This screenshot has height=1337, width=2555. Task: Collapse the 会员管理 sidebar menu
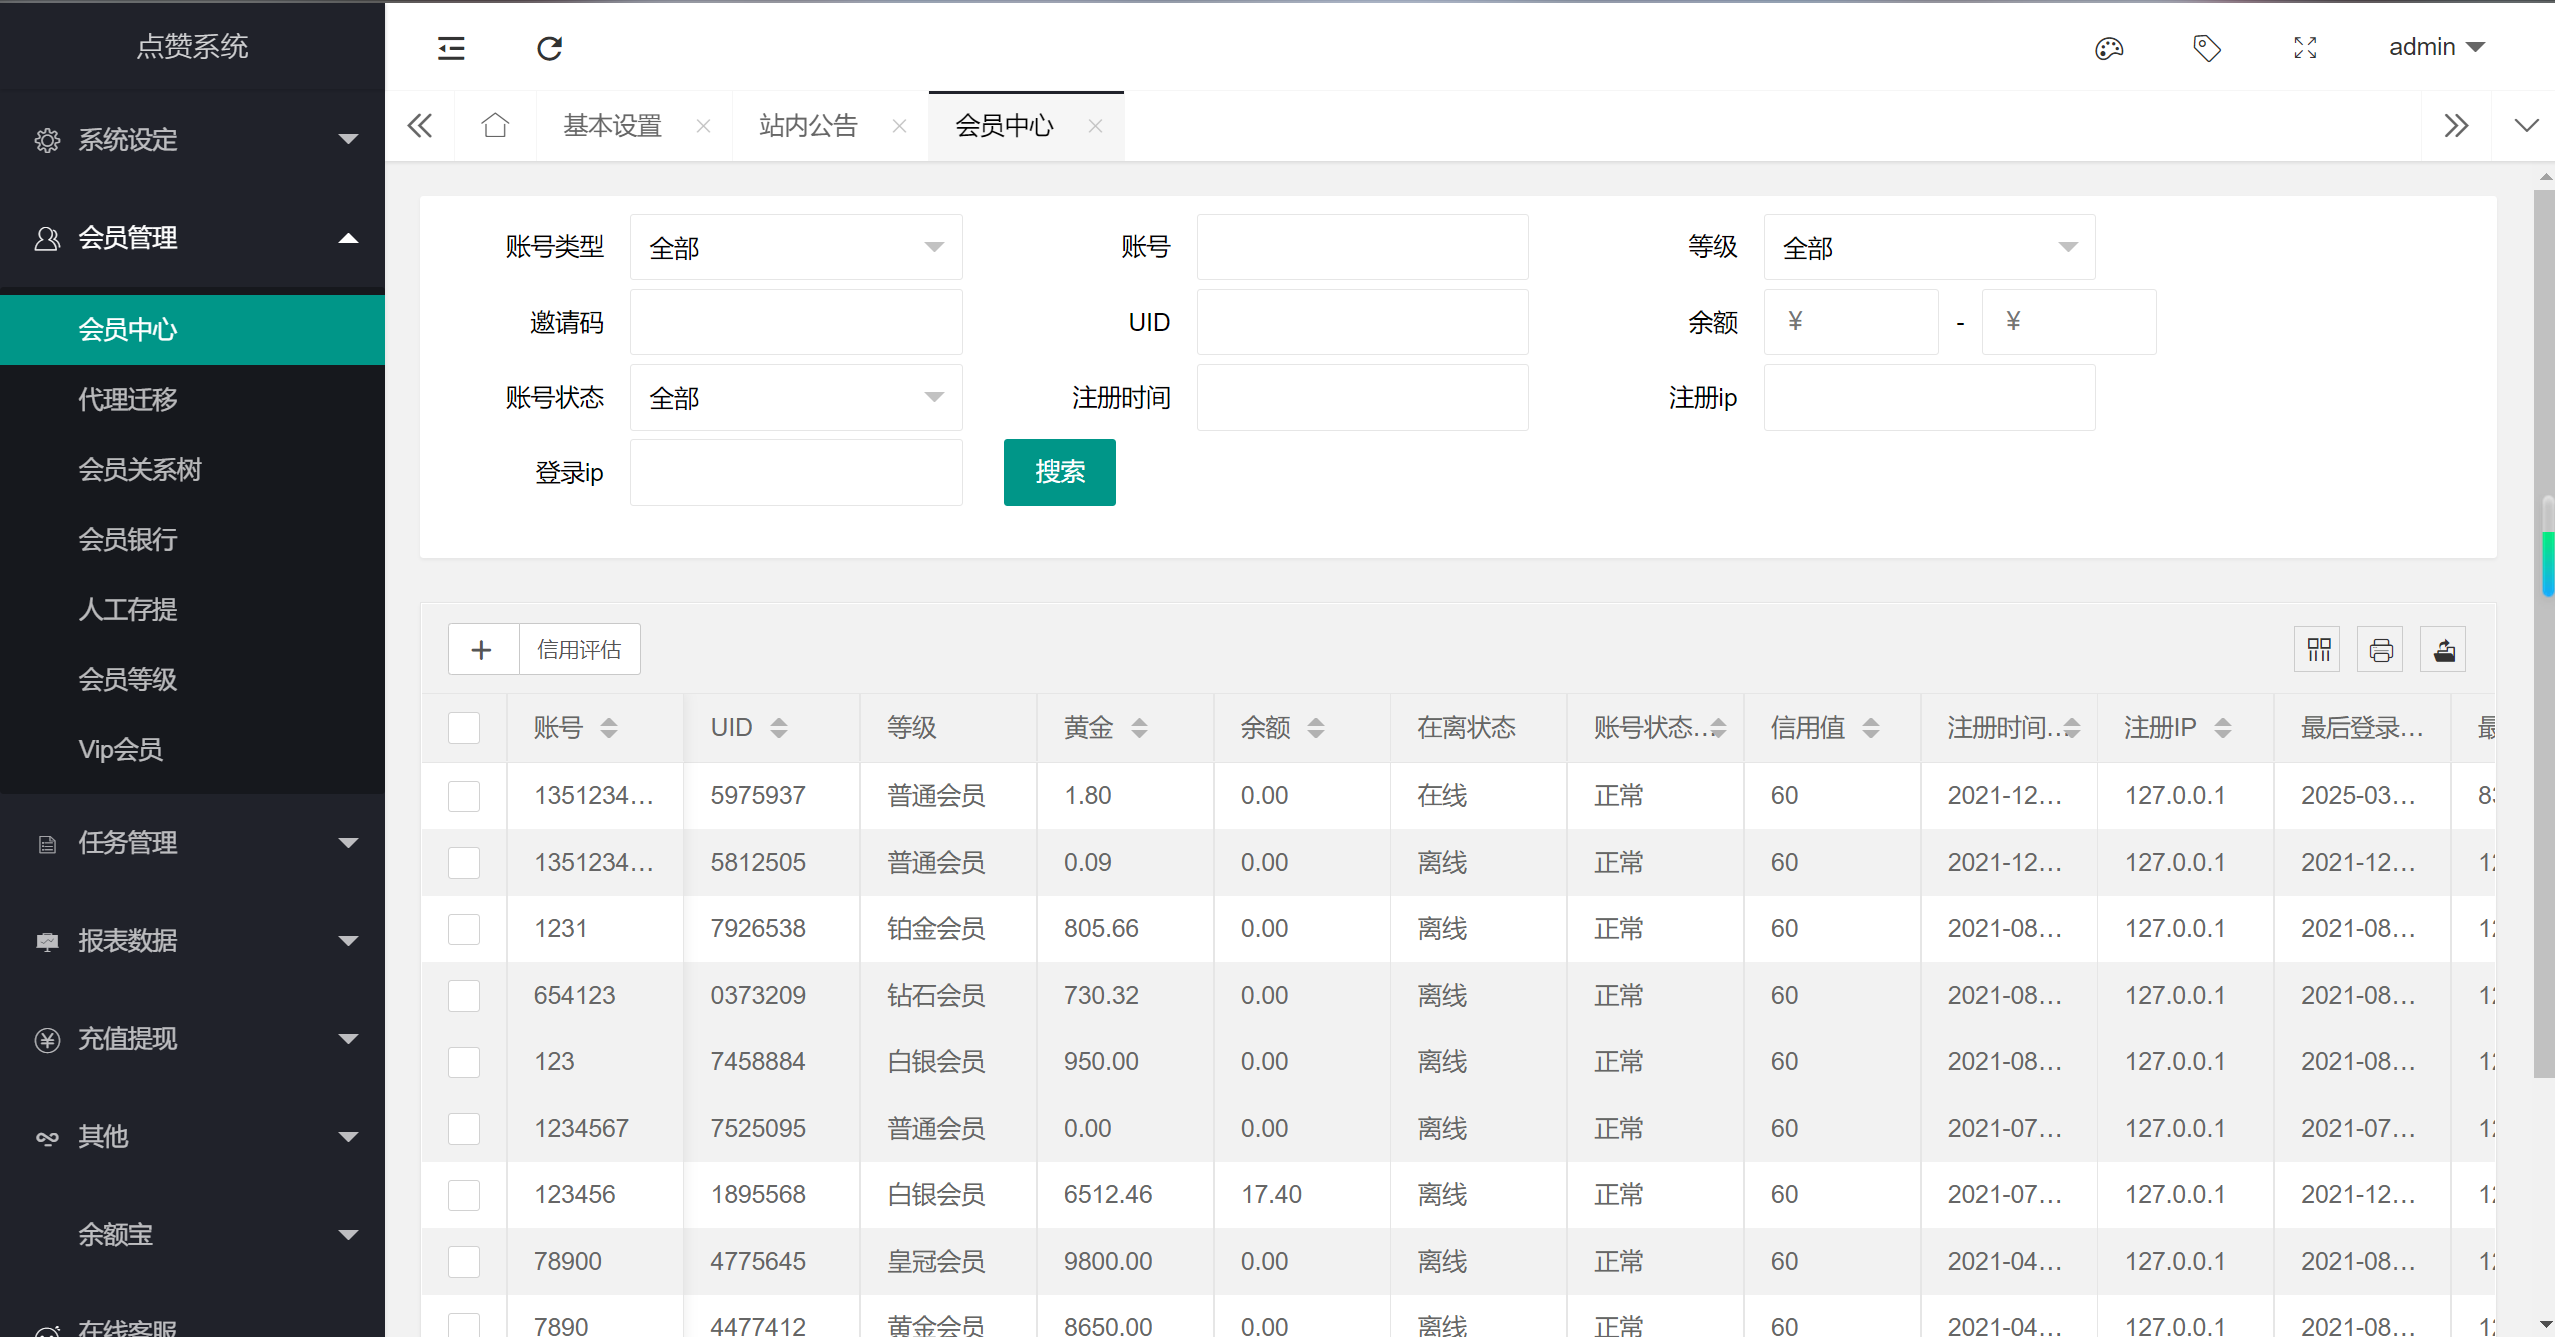coord(192,238)
